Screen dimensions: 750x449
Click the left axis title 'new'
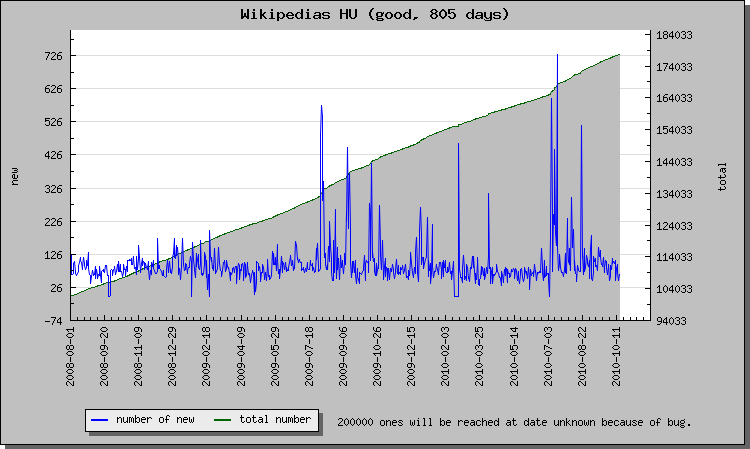coord(15,176)
